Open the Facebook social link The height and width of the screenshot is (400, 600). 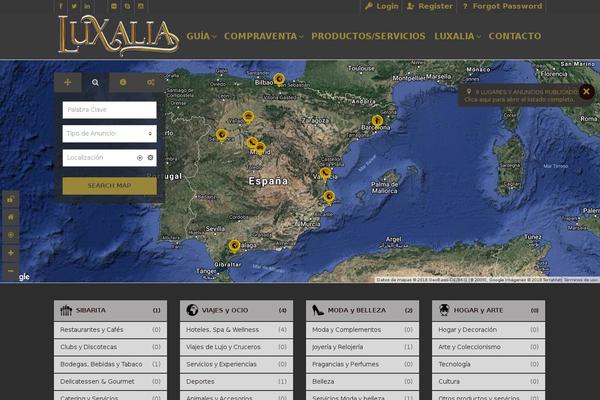pyautogui.click(x=60, y=6)
